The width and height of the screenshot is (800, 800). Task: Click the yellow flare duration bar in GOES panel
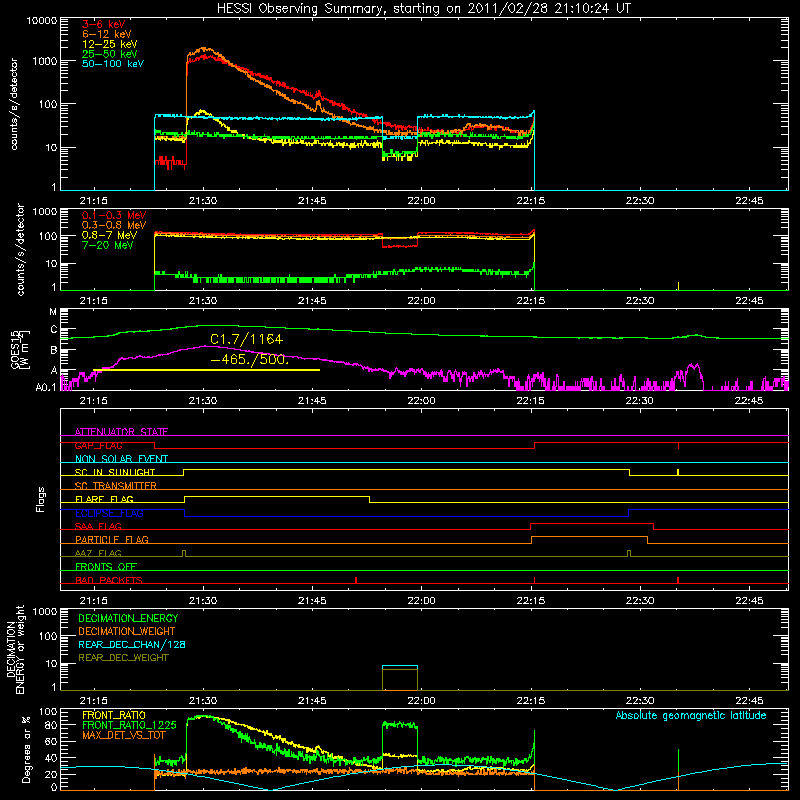coord(206,370)
